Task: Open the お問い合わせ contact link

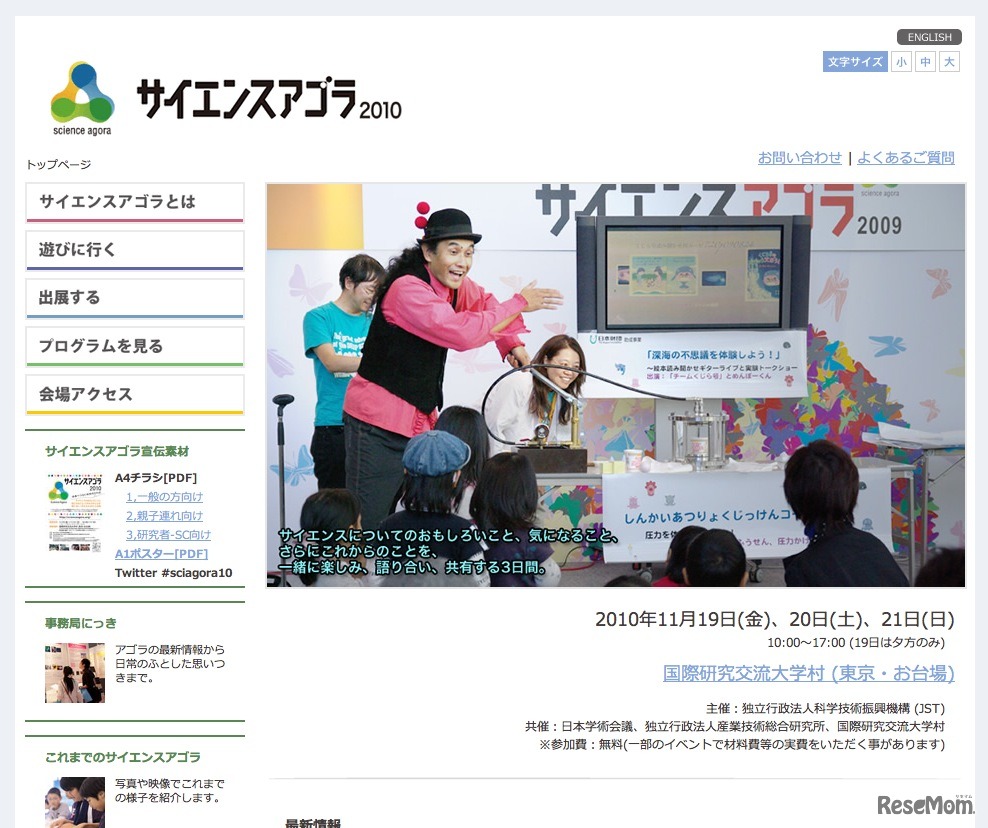Action: (799, 157)
